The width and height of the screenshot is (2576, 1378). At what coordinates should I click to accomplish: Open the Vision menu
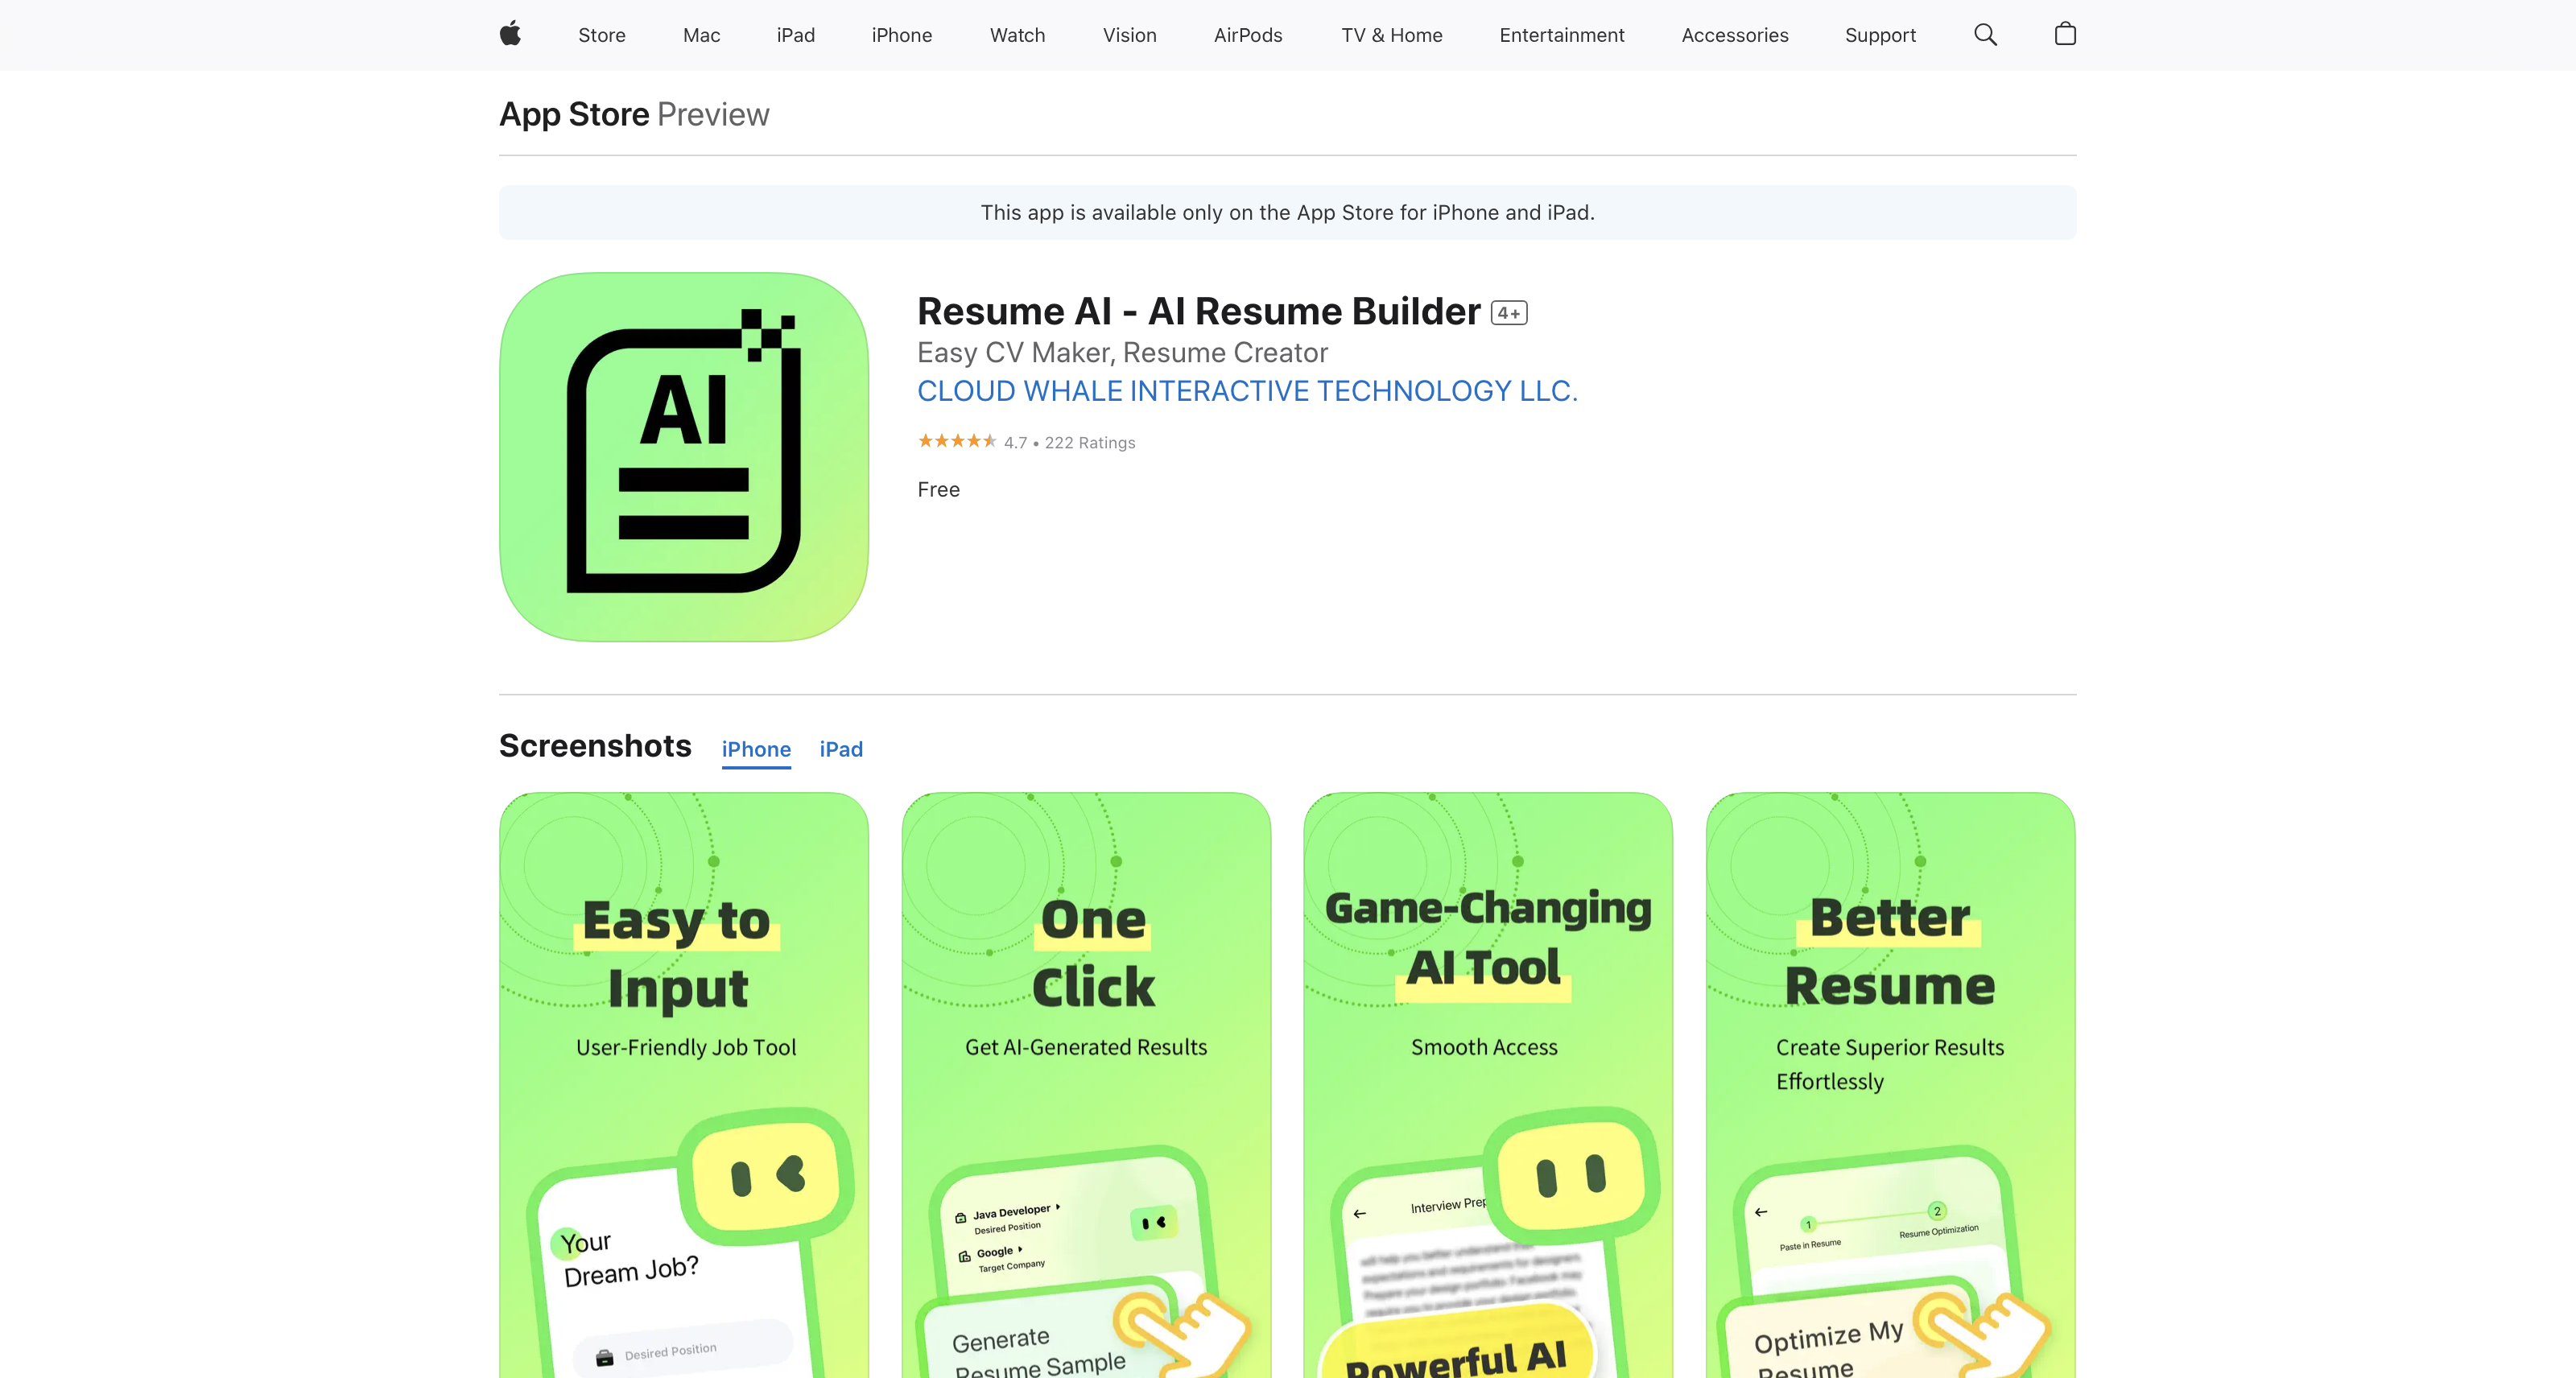click(1130, 35)
